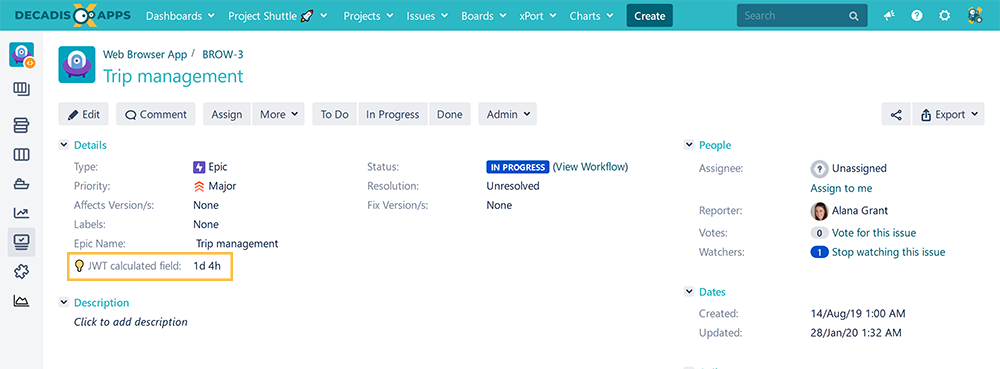Open the Issues menu
This screenshot has height=369, width=1000.
click(x=427, y=16)
